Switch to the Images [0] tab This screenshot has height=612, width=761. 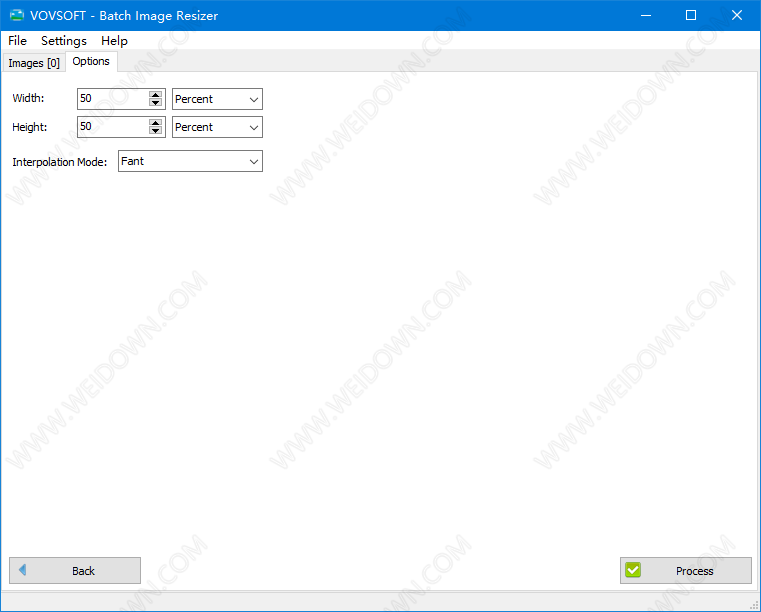(34, 63)
